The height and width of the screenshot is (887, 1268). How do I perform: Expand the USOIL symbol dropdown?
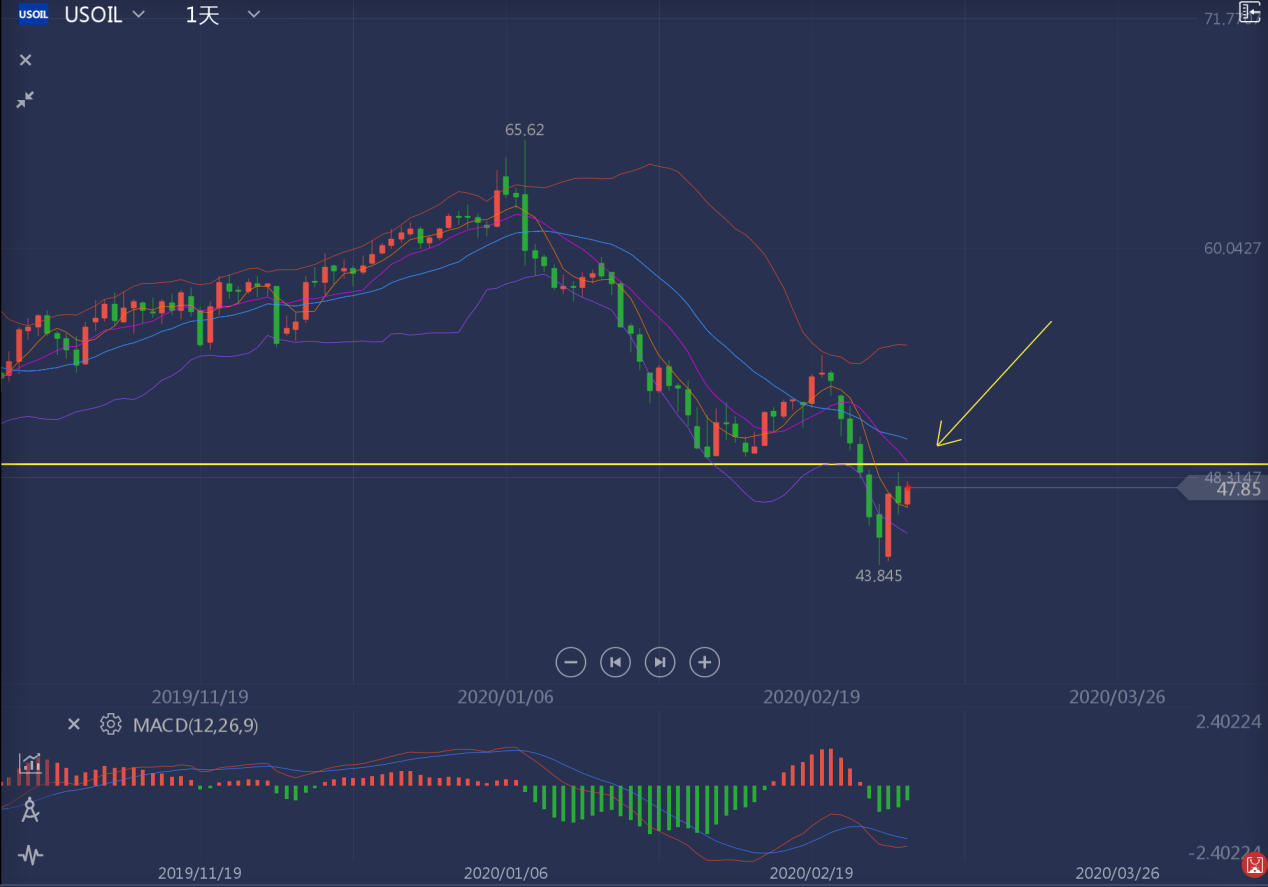click(139, 14)
